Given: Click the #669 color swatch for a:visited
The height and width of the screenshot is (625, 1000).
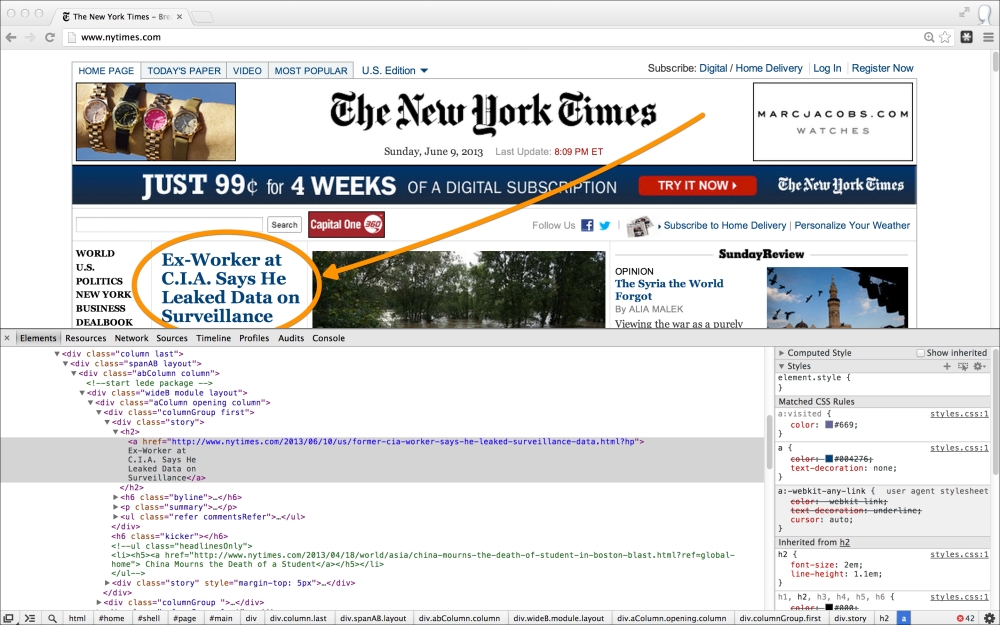Looking at the screenshot, I should (829, 425).
